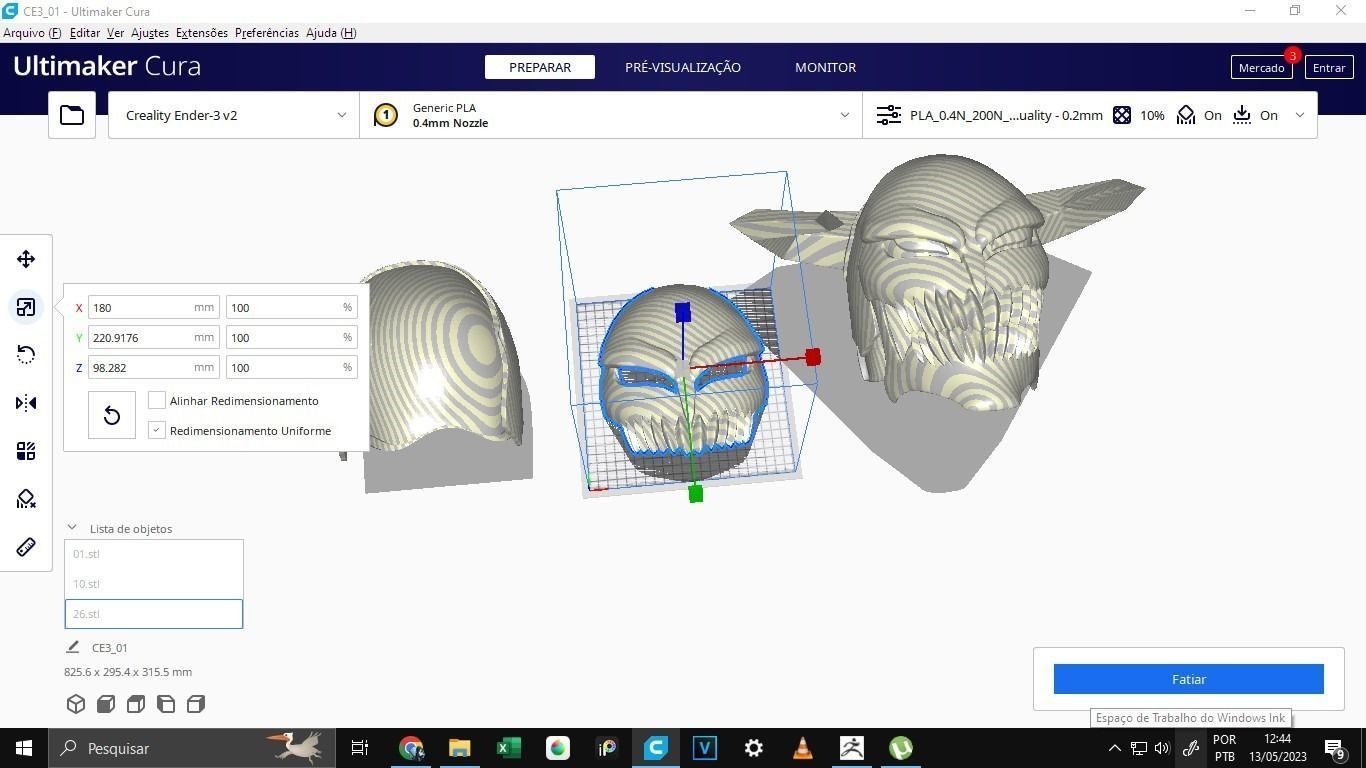Screen dimensions: 1366x768
Task: Click green Y-axis scale handle
Action: (x=696, y=494)
